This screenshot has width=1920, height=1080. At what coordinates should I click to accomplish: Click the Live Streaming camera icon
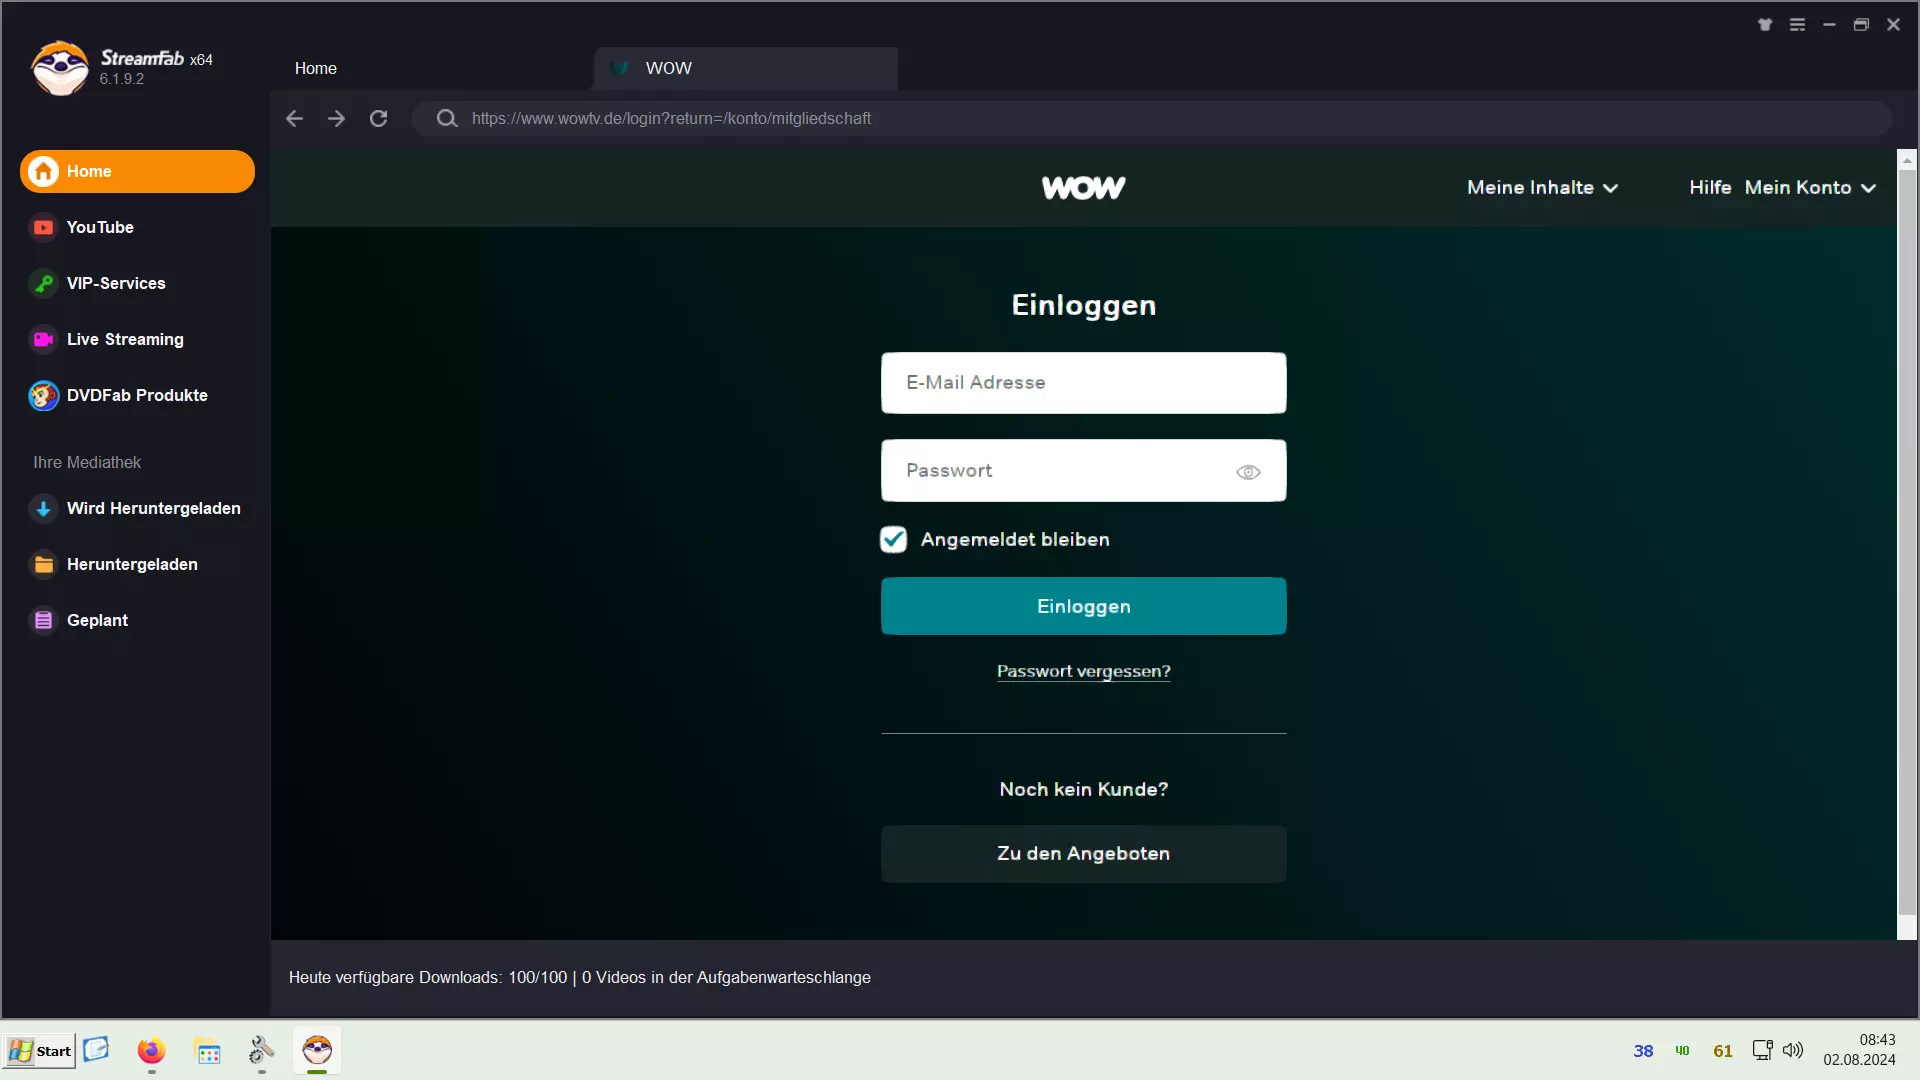point(43,339)
